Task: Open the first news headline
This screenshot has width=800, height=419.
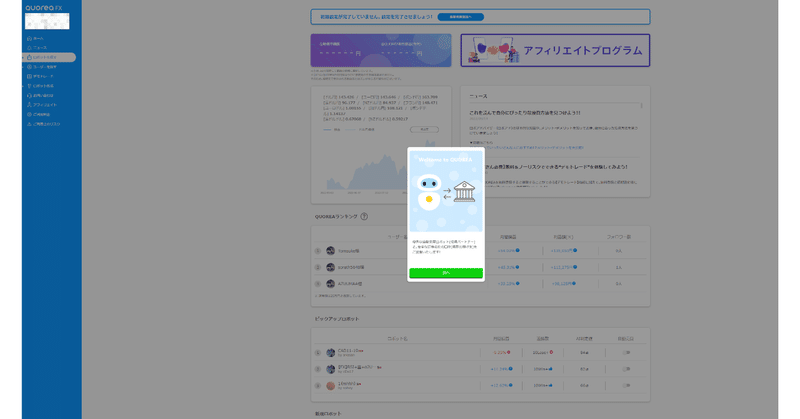Action: [x=524, y=113]
